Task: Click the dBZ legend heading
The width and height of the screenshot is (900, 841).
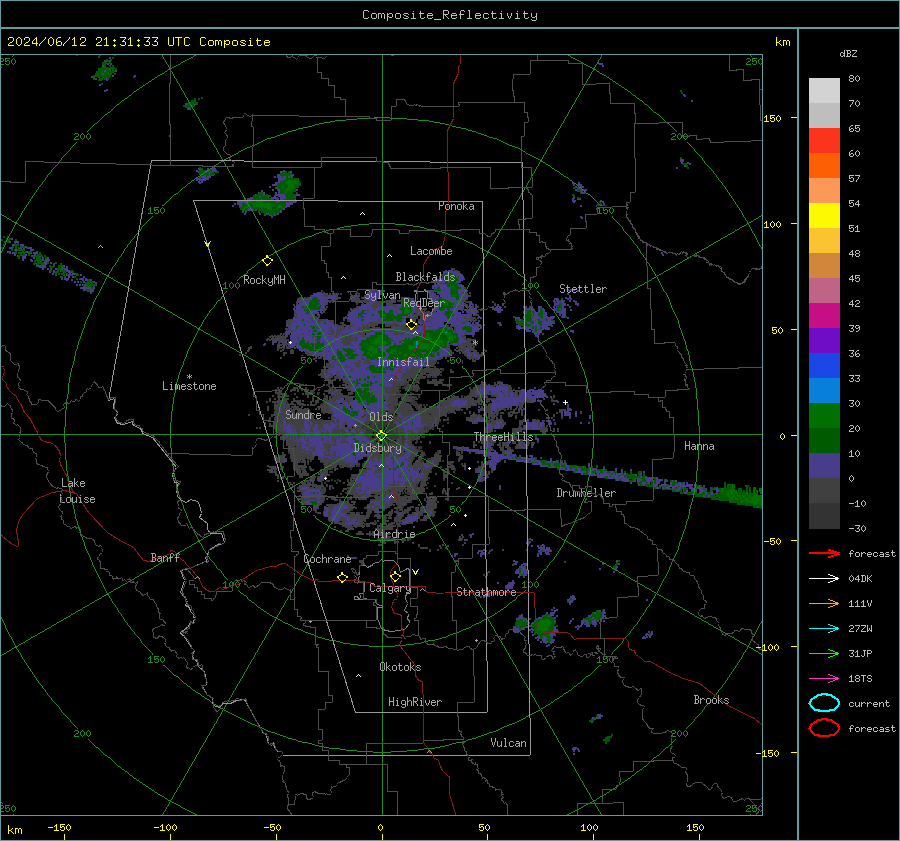Action: pyautogui.click(x=848, y=53)
